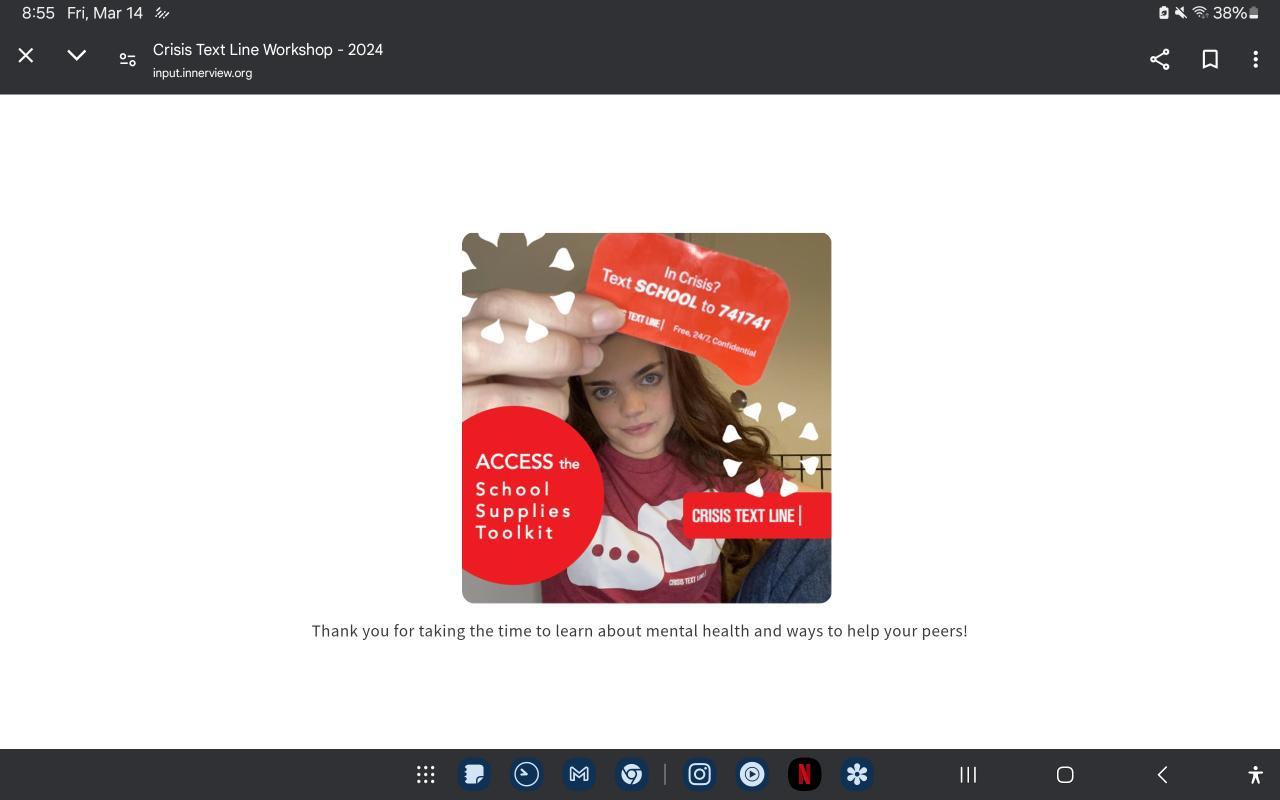The width and height of the screenshot is (1280, 800).
Task: Open site settings icon beside page title
Action: tap(127, 60)
